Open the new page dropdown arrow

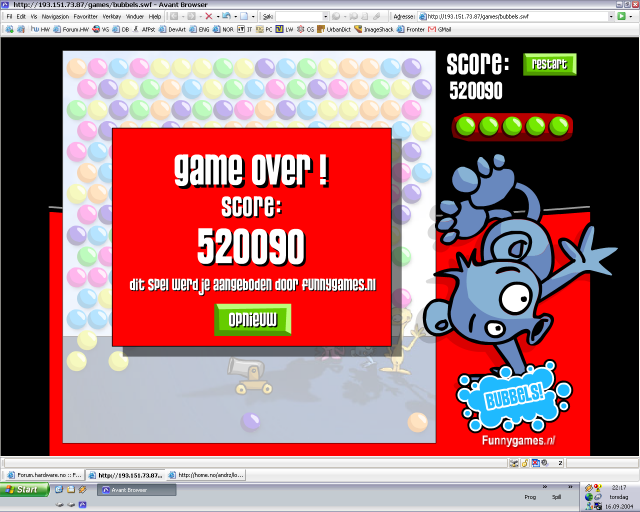(x=253, y=16)
